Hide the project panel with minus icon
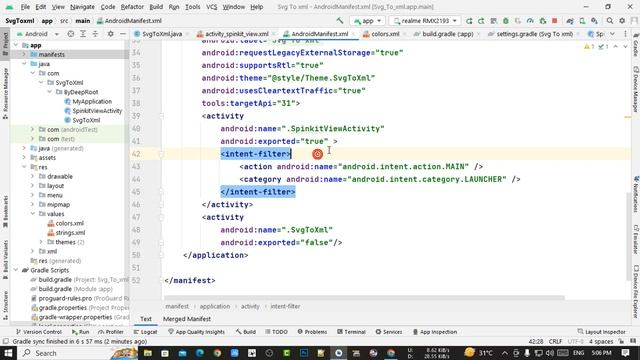Viewport: 640px width, 360px height. coord(122,34)
